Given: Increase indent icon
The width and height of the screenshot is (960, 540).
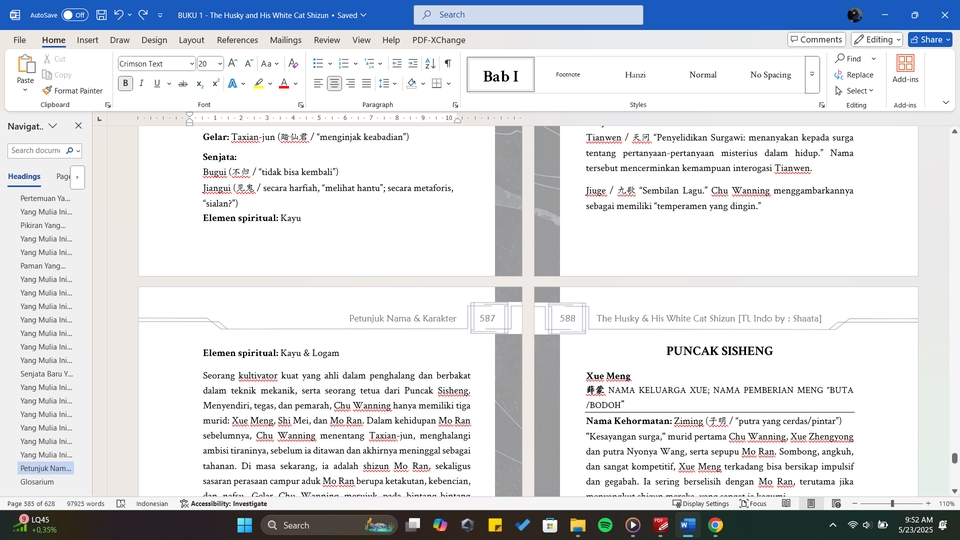Looking at the screenshot, I should (413, 63).
